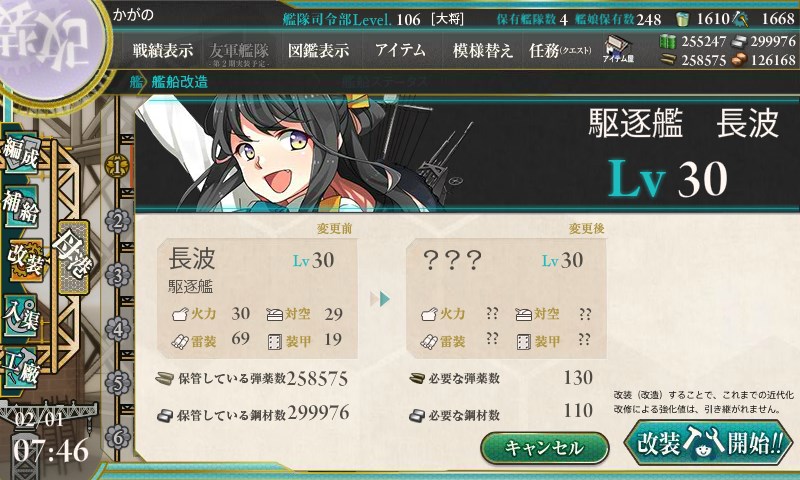Select fleet number 1 marker
Viewport: 800px width, 480px height.
coord(117,166)
